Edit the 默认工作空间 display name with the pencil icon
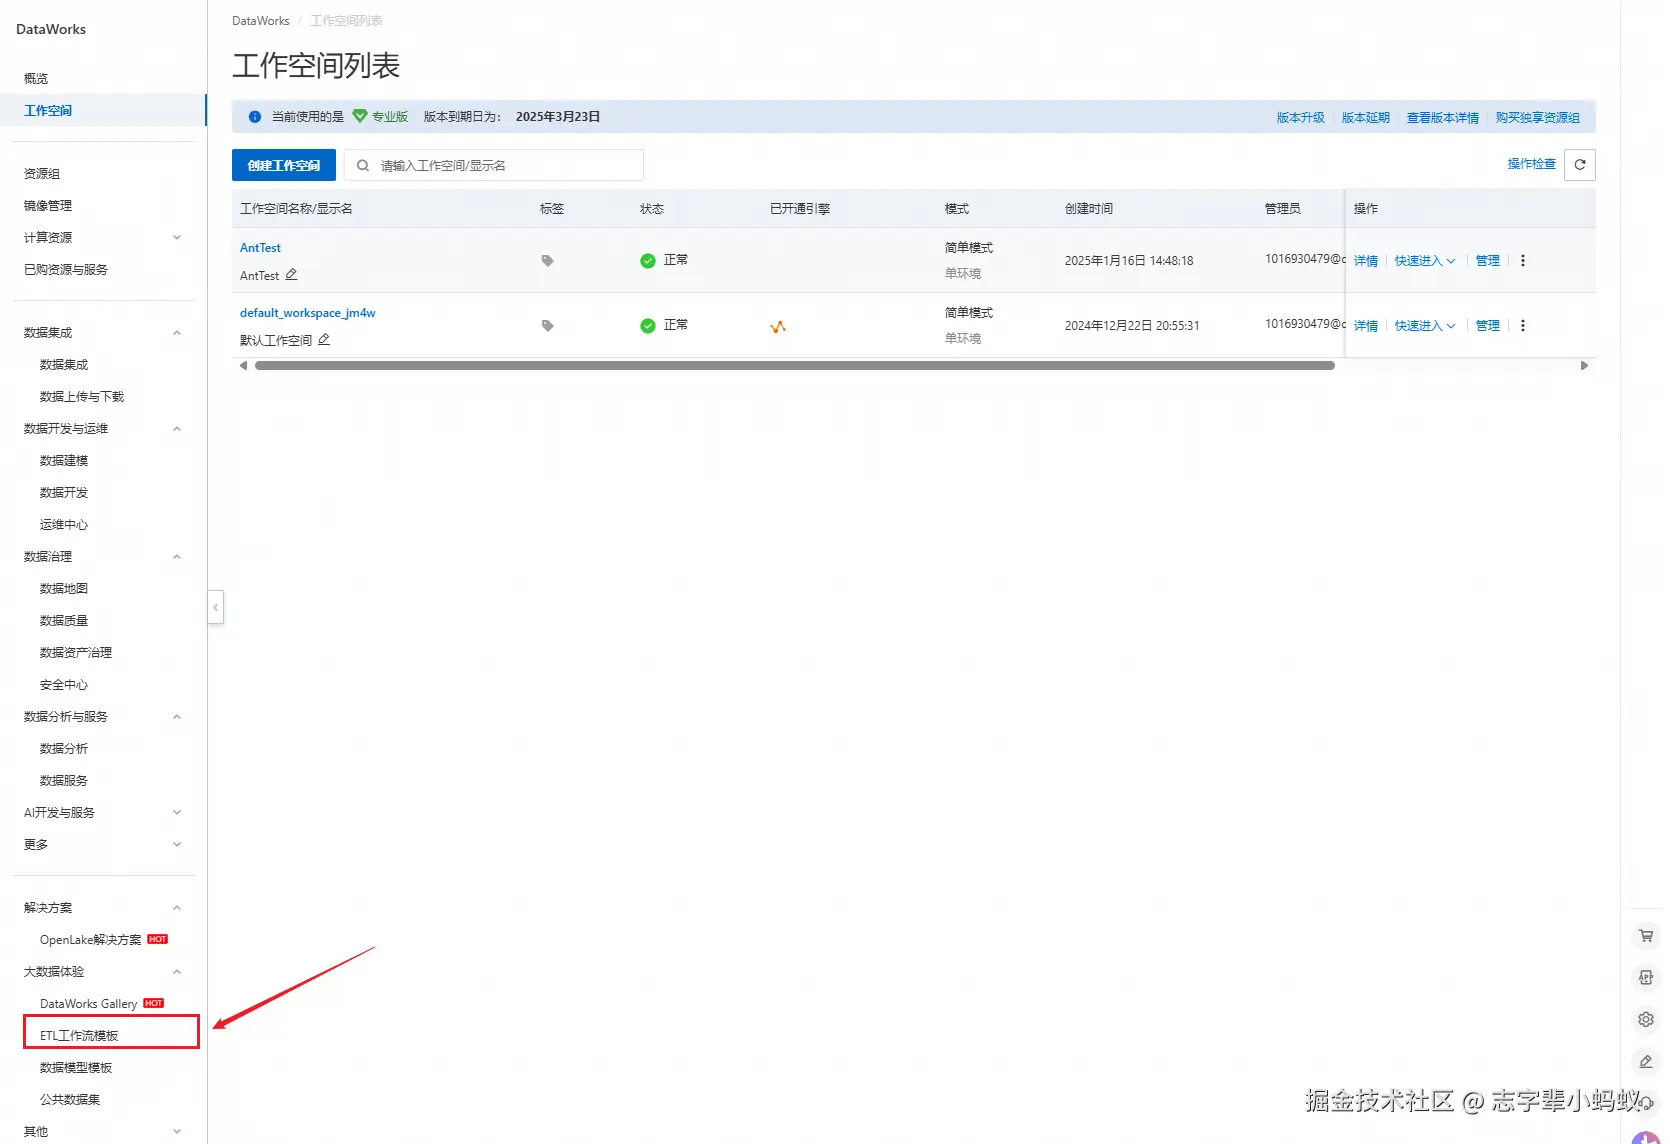This screenshot has height=1144, width=1670. pos(324,339)
